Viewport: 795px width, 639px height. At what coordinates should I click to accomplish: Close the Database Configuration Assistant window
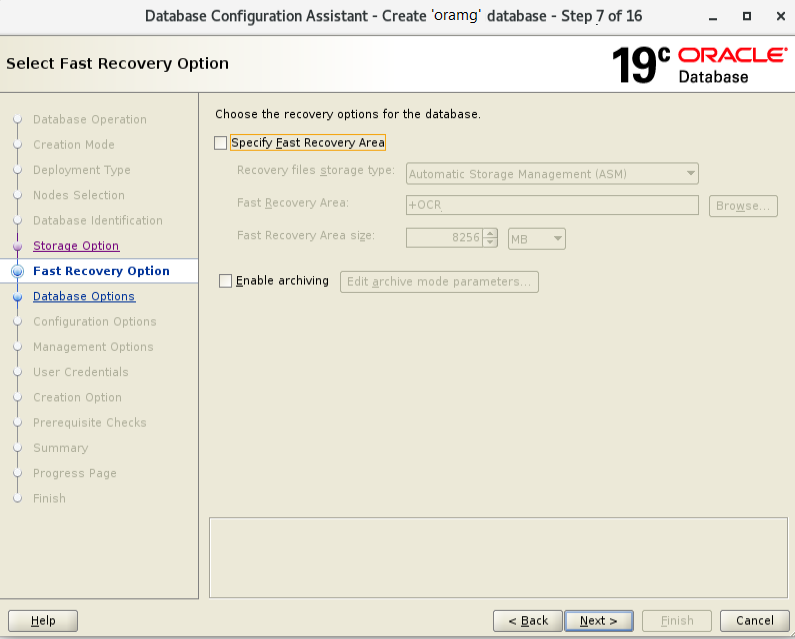tap(781, 16)
